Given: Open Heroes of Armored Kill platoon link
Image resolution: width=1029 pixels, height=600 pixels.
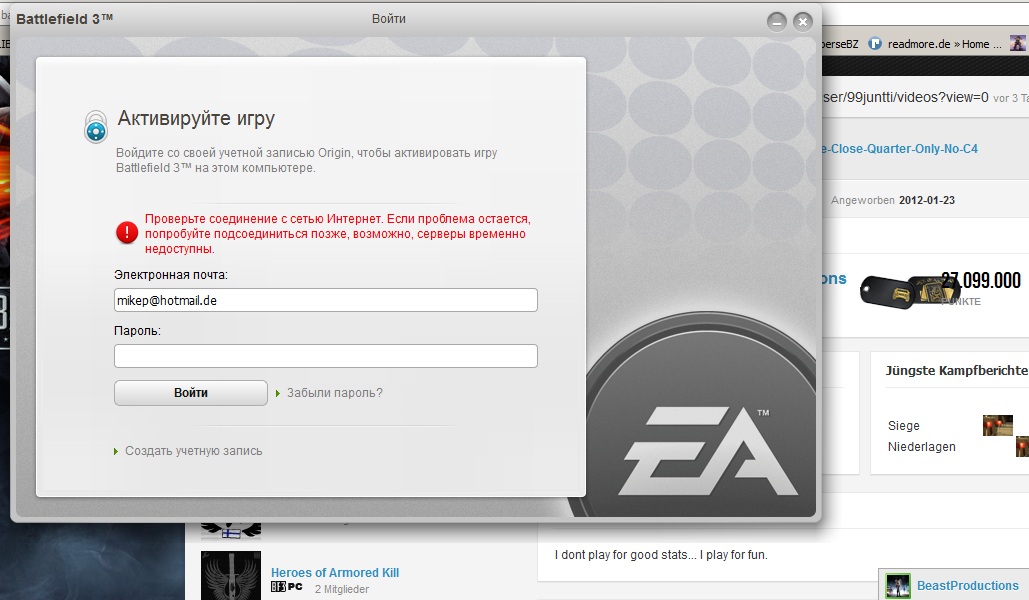Looking at the screenshot, I should click(x=335, y=572).
